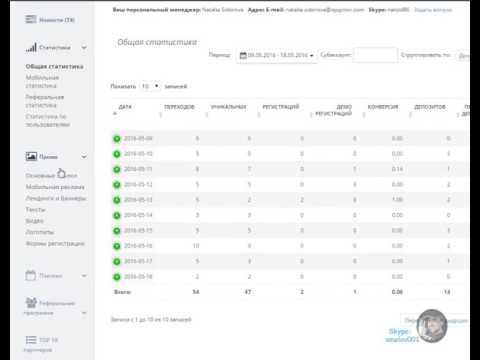Screen dimensions: 480x360
Task: Open the Группировать по dropdown
Action: pyautogui.click(x=464, y=55)
